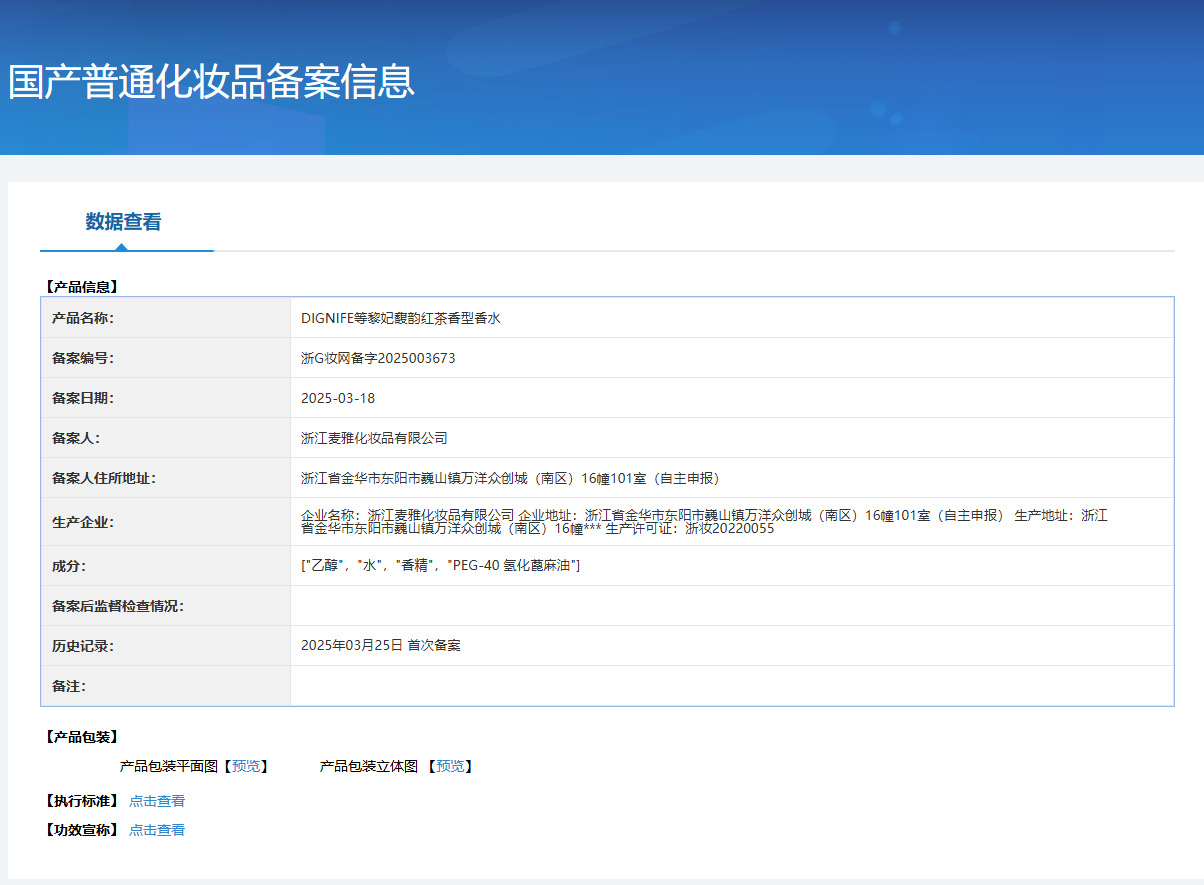Click the 备案后监督检查情况 label cell
Image resolution: width=1204 pixels, height=885 pixels.
pos(166,606)
